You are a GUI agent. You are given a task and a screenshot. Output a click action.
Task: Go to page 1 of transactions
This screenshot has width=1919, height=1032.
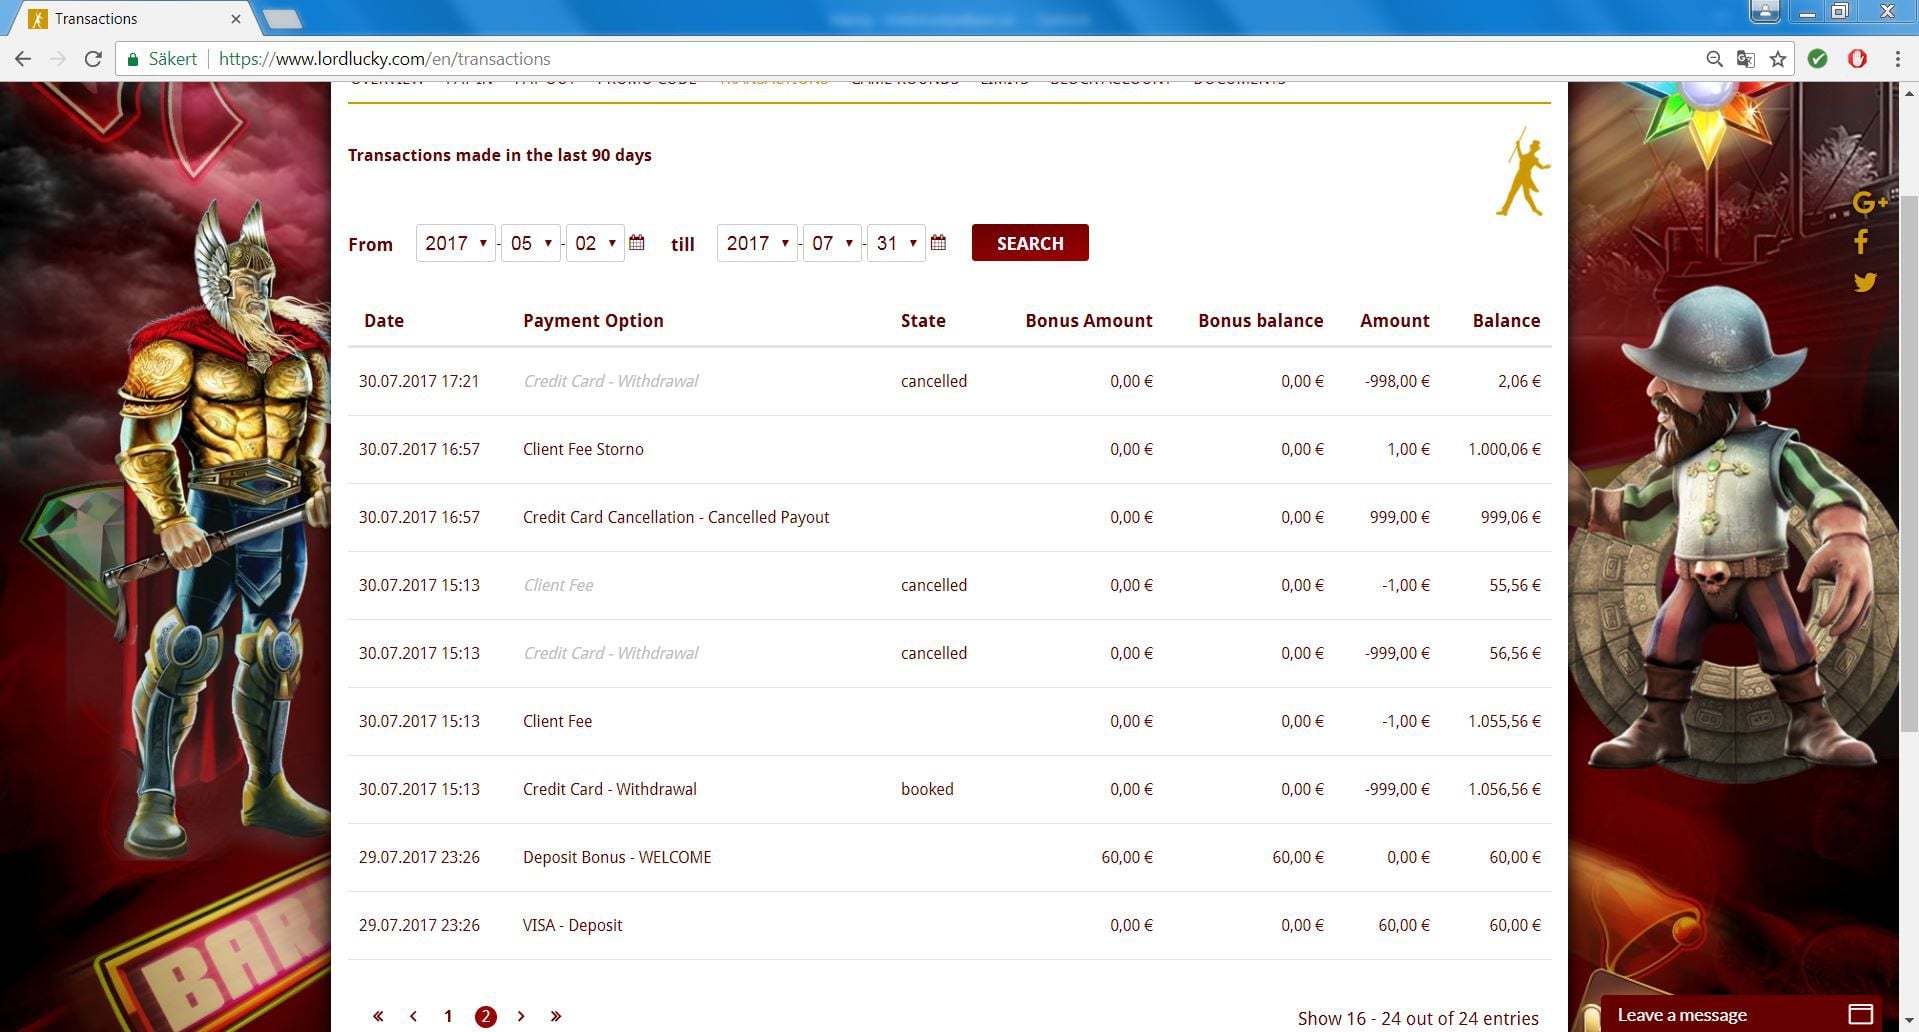448,1016
